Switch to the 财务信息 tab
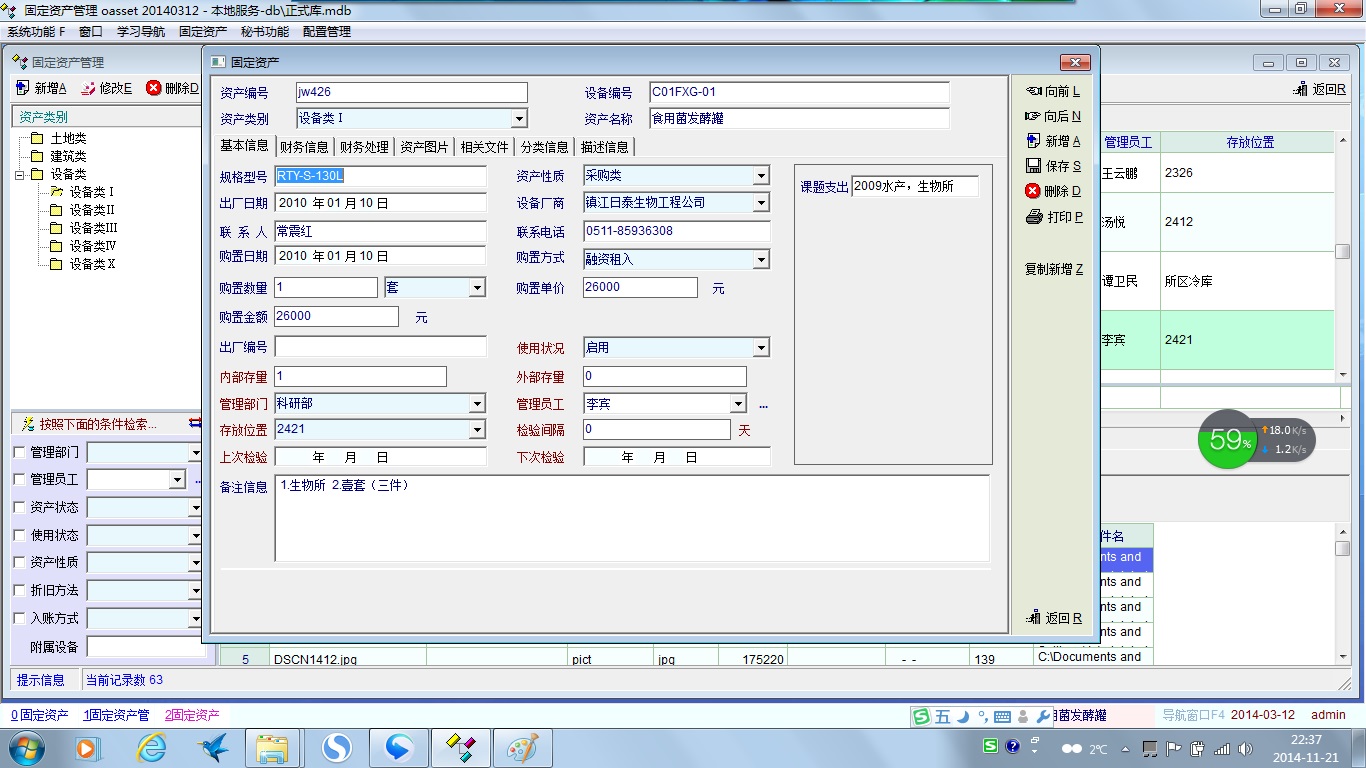This screenshot has width=1366, height=768. click(304, 147)
